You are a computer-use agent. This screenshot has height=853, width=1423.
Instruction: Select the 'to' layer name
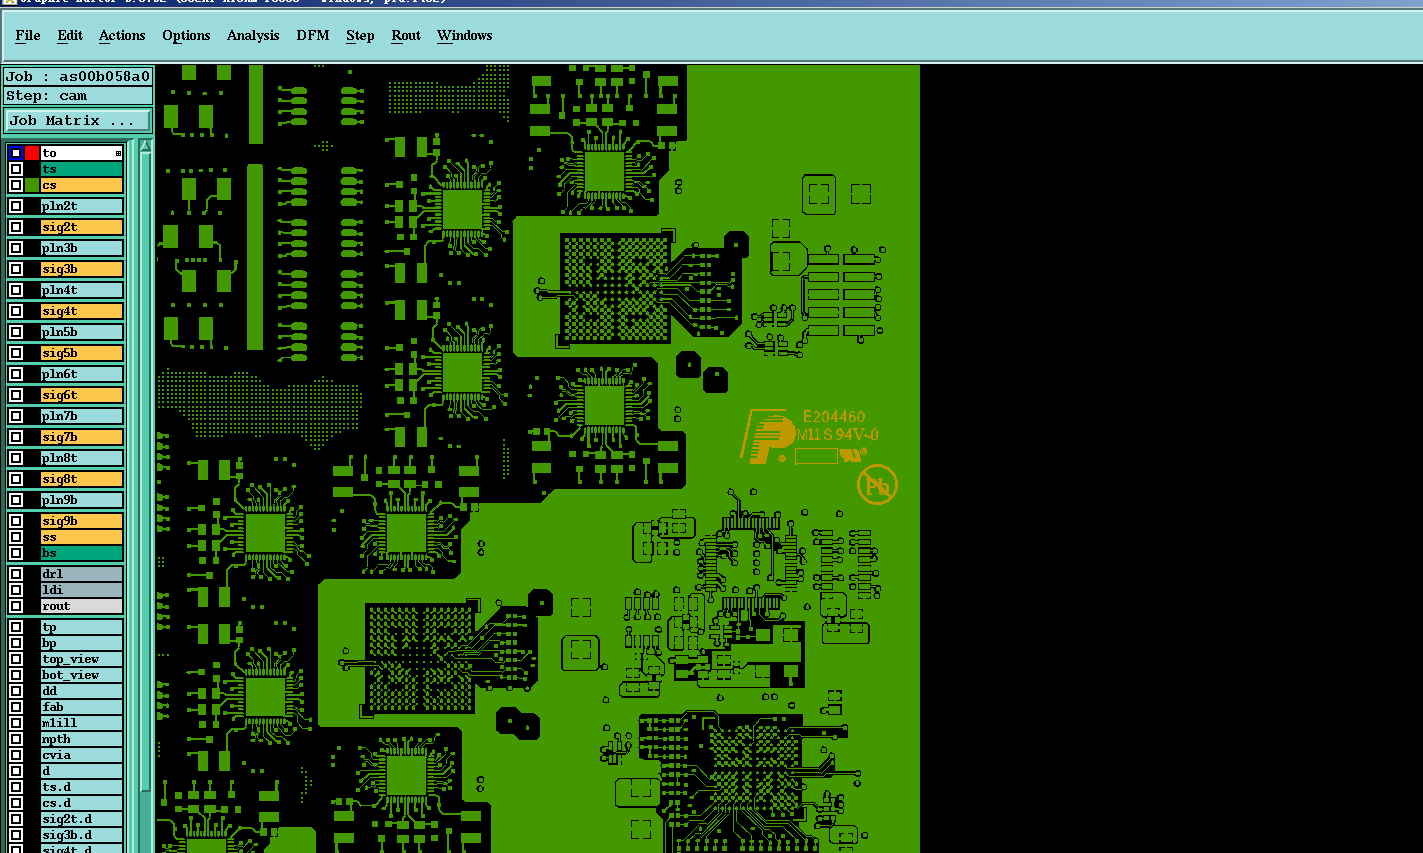[x=81, y=153]
